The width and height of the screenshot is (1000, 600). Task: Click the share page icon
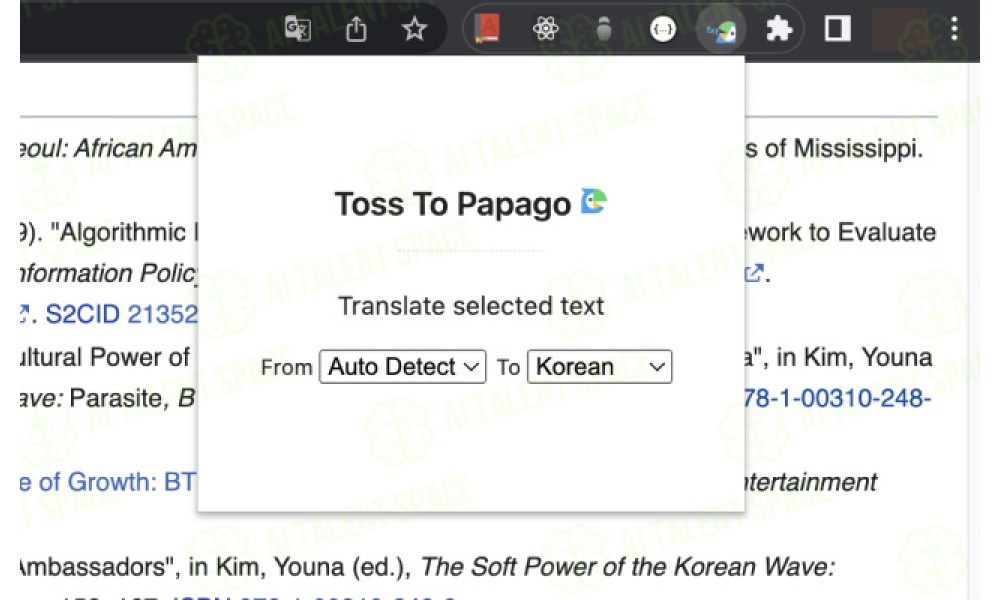(x=356, y=29)
